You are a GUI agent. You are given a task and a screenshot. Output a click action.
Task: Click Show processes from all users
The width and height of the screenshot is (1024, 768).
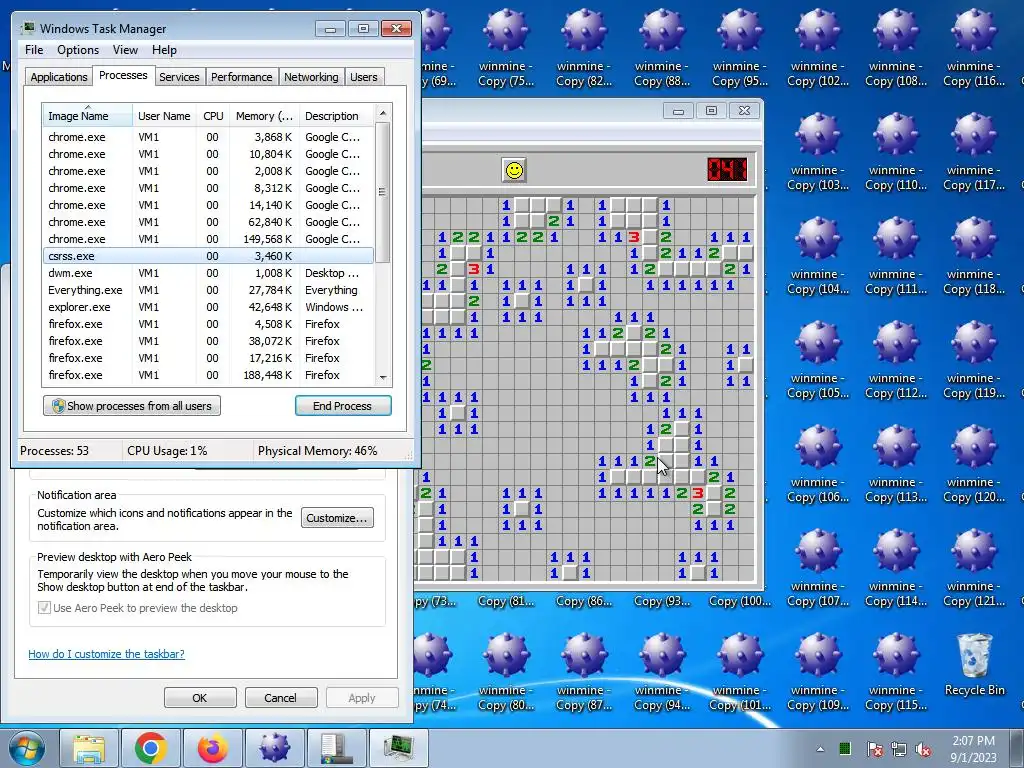tap(131, 406)
